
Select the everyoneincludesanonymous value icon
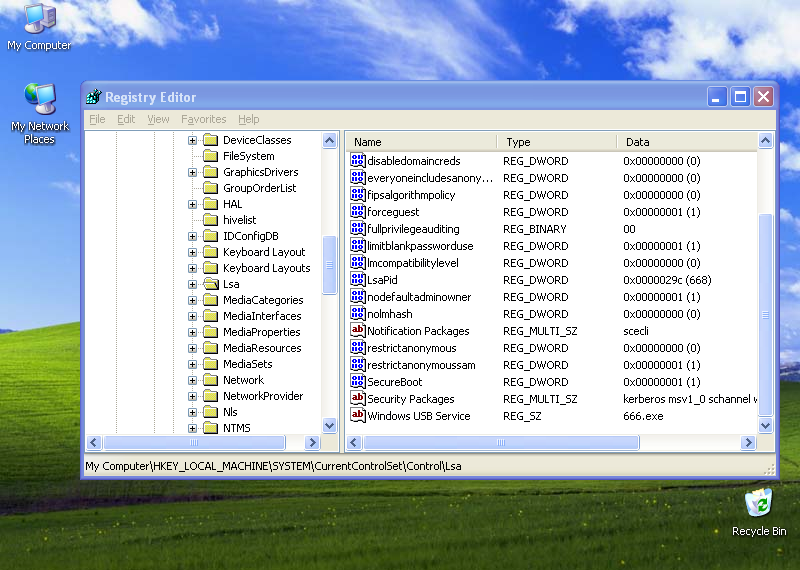pyautogui.click(x=358, y=178)
